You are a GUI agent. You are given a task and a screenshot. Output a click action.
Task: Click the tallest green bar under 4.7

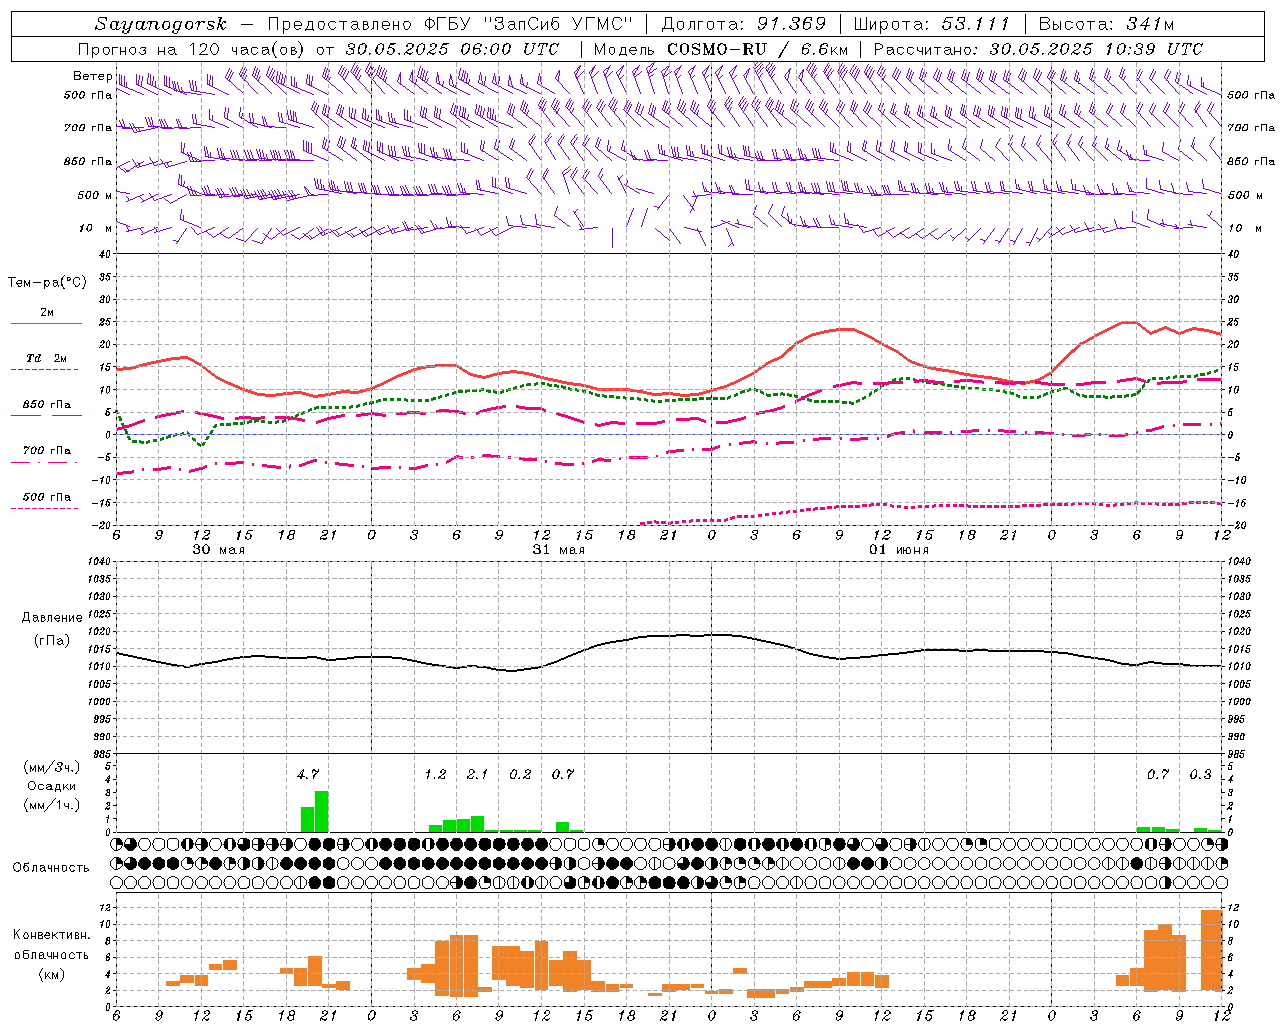(322, 811)
